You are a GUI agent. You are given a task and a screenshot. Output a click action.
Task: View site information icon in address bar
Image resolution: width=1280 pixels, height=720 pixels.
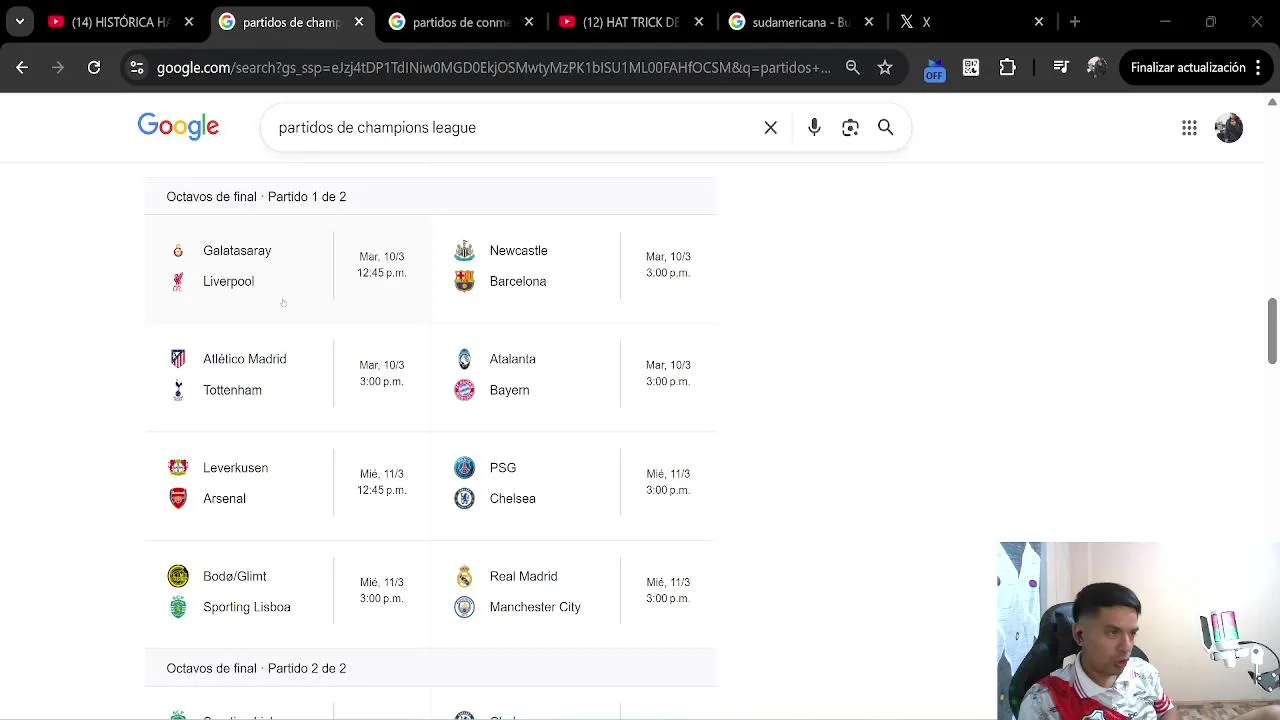coord(137,68)
